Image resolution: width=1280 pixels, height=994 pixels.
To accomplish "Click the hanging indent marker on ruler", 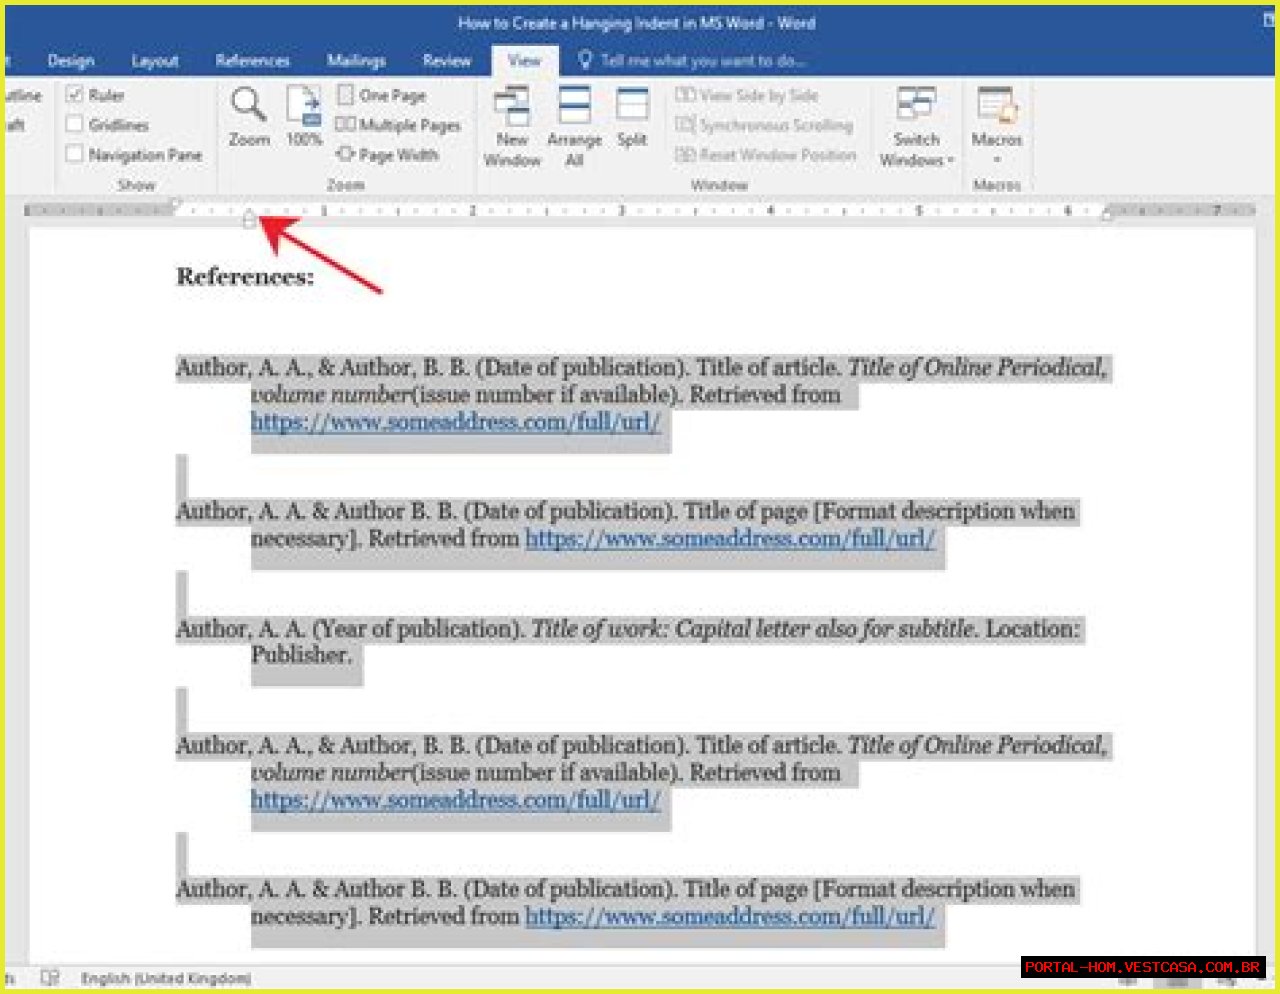I will tap(249, 220).
